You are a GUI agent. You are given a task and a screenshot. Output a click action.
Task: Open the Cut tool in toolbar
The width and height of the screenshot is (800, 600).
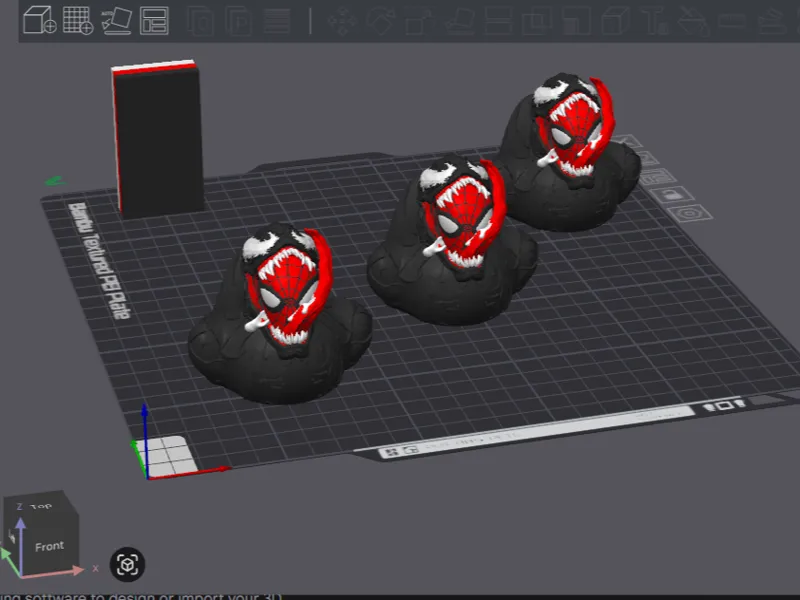(498, 21)
